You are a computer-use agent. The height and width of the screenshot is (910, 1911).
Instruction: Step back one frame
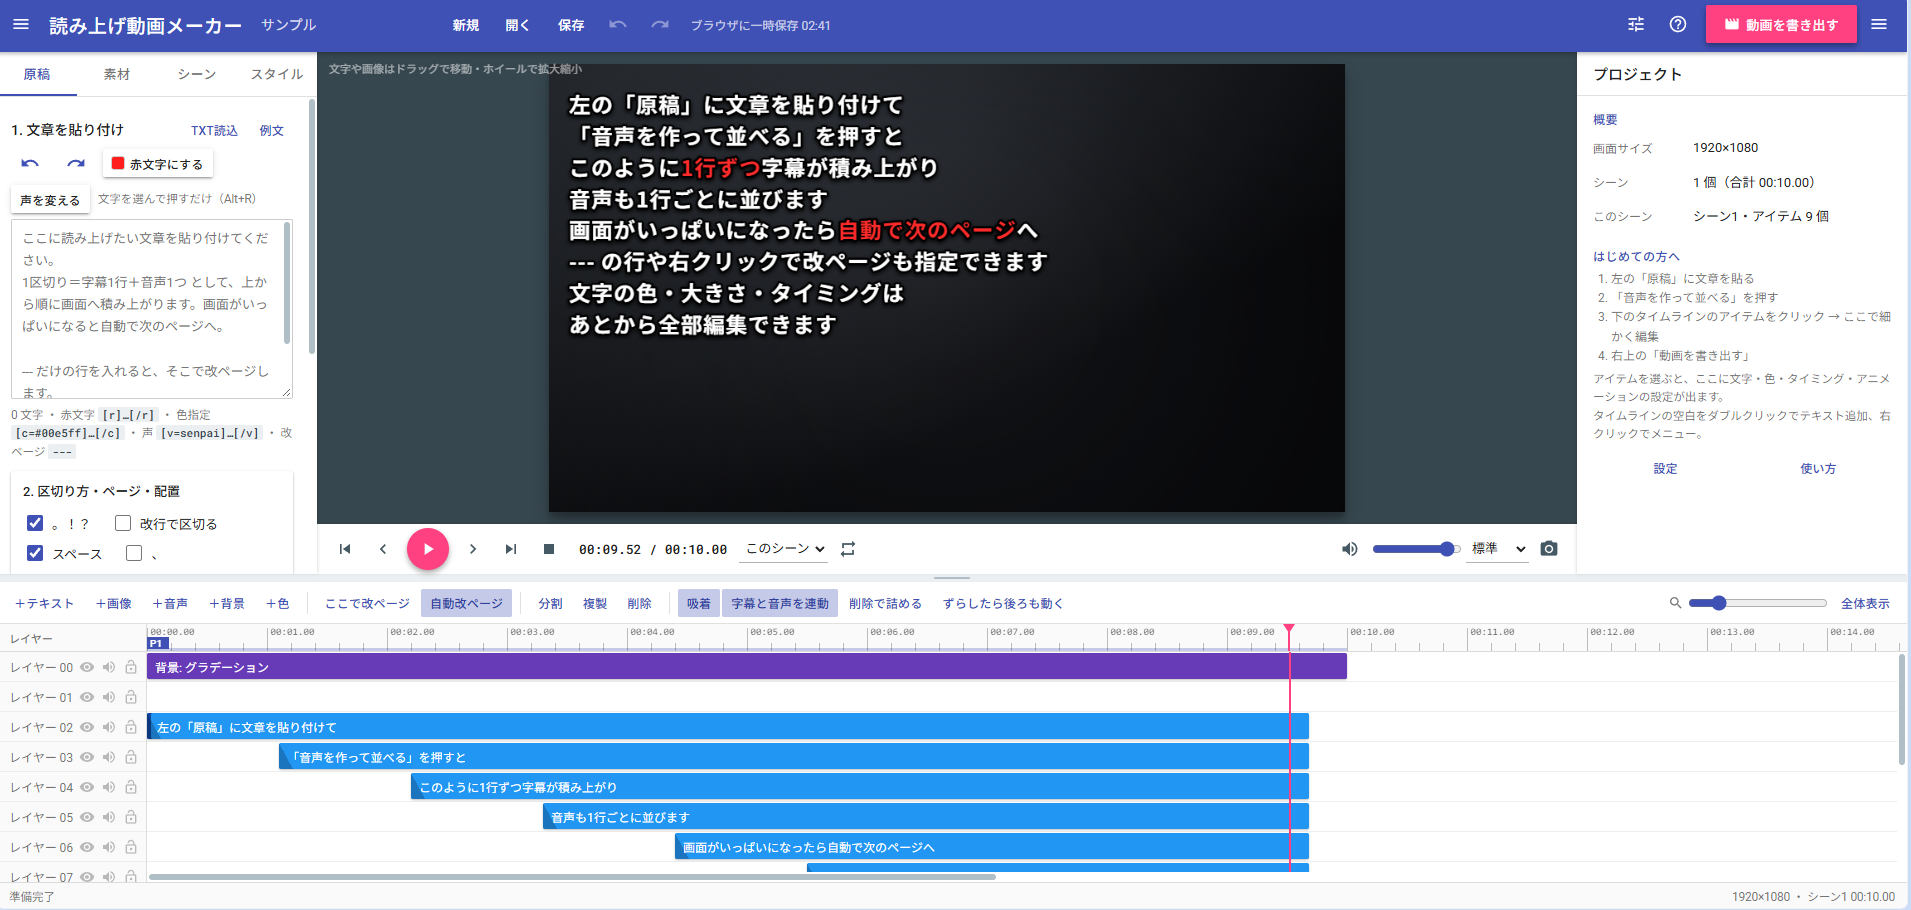click(x=383, y=549)
